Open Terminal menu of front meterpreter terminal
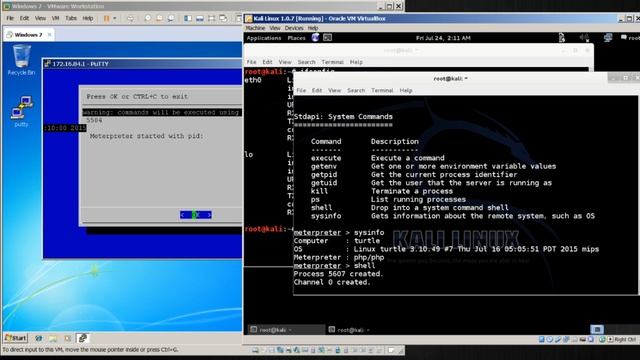Screen dimensions: 640x360 coord(382,90)
